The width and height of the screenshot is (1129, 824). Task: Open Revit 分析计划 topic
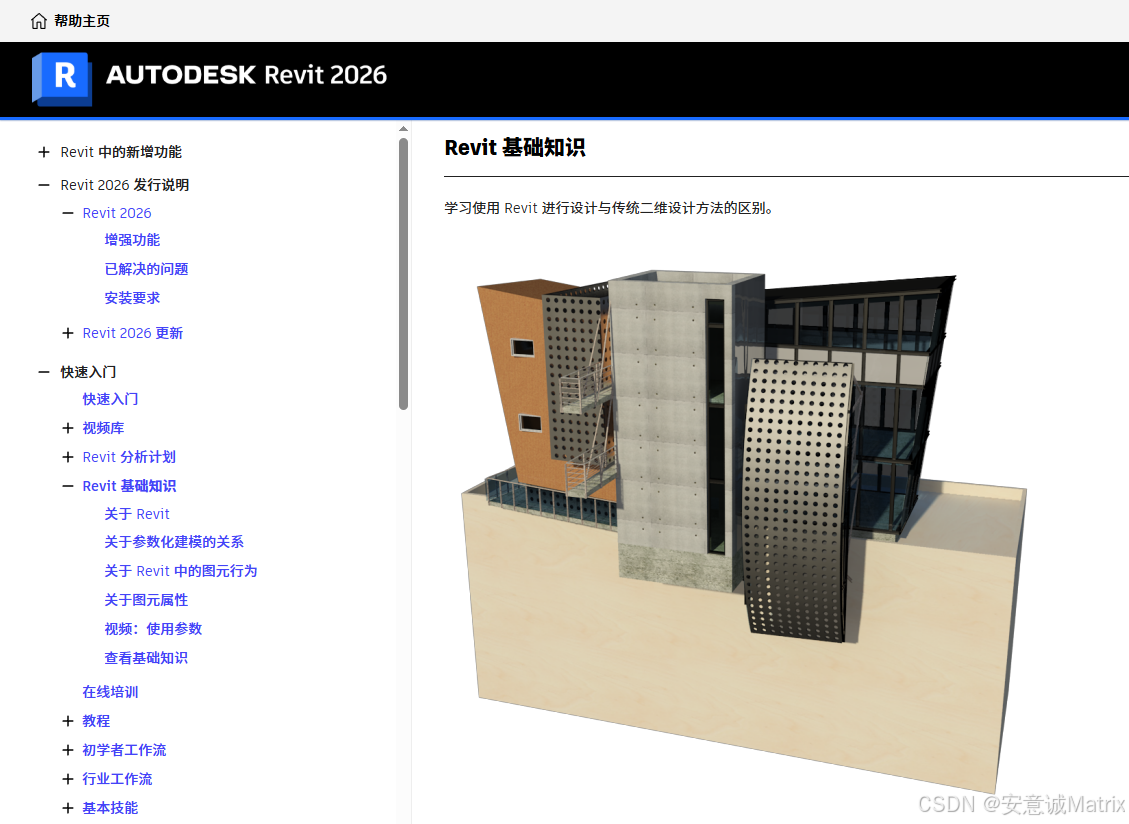coord(129,457)
